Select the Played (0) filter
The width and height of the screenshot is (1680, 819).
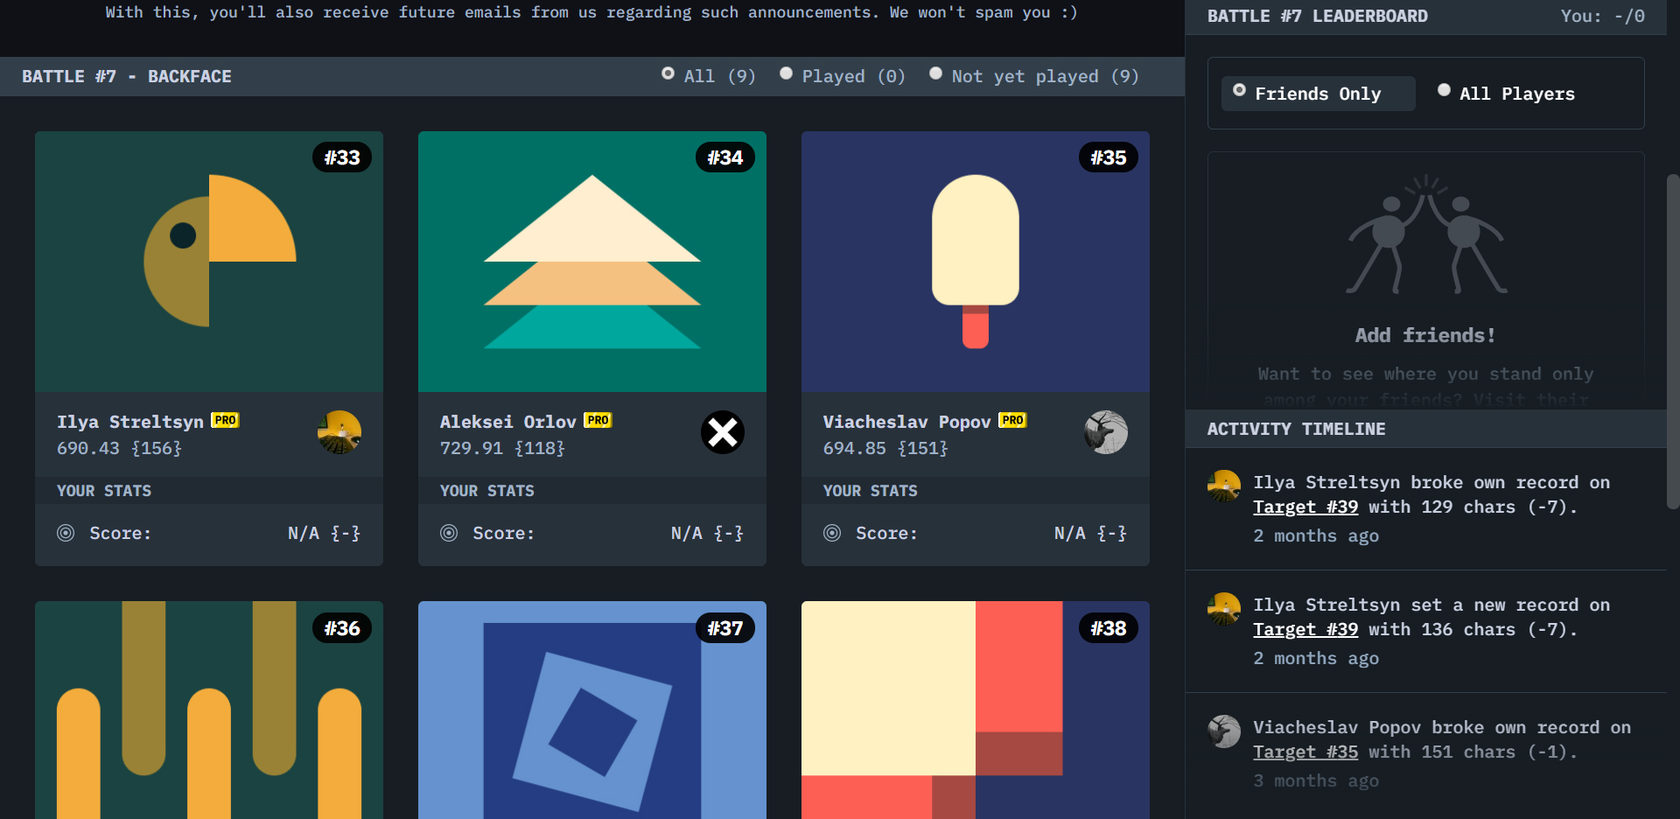843,76
